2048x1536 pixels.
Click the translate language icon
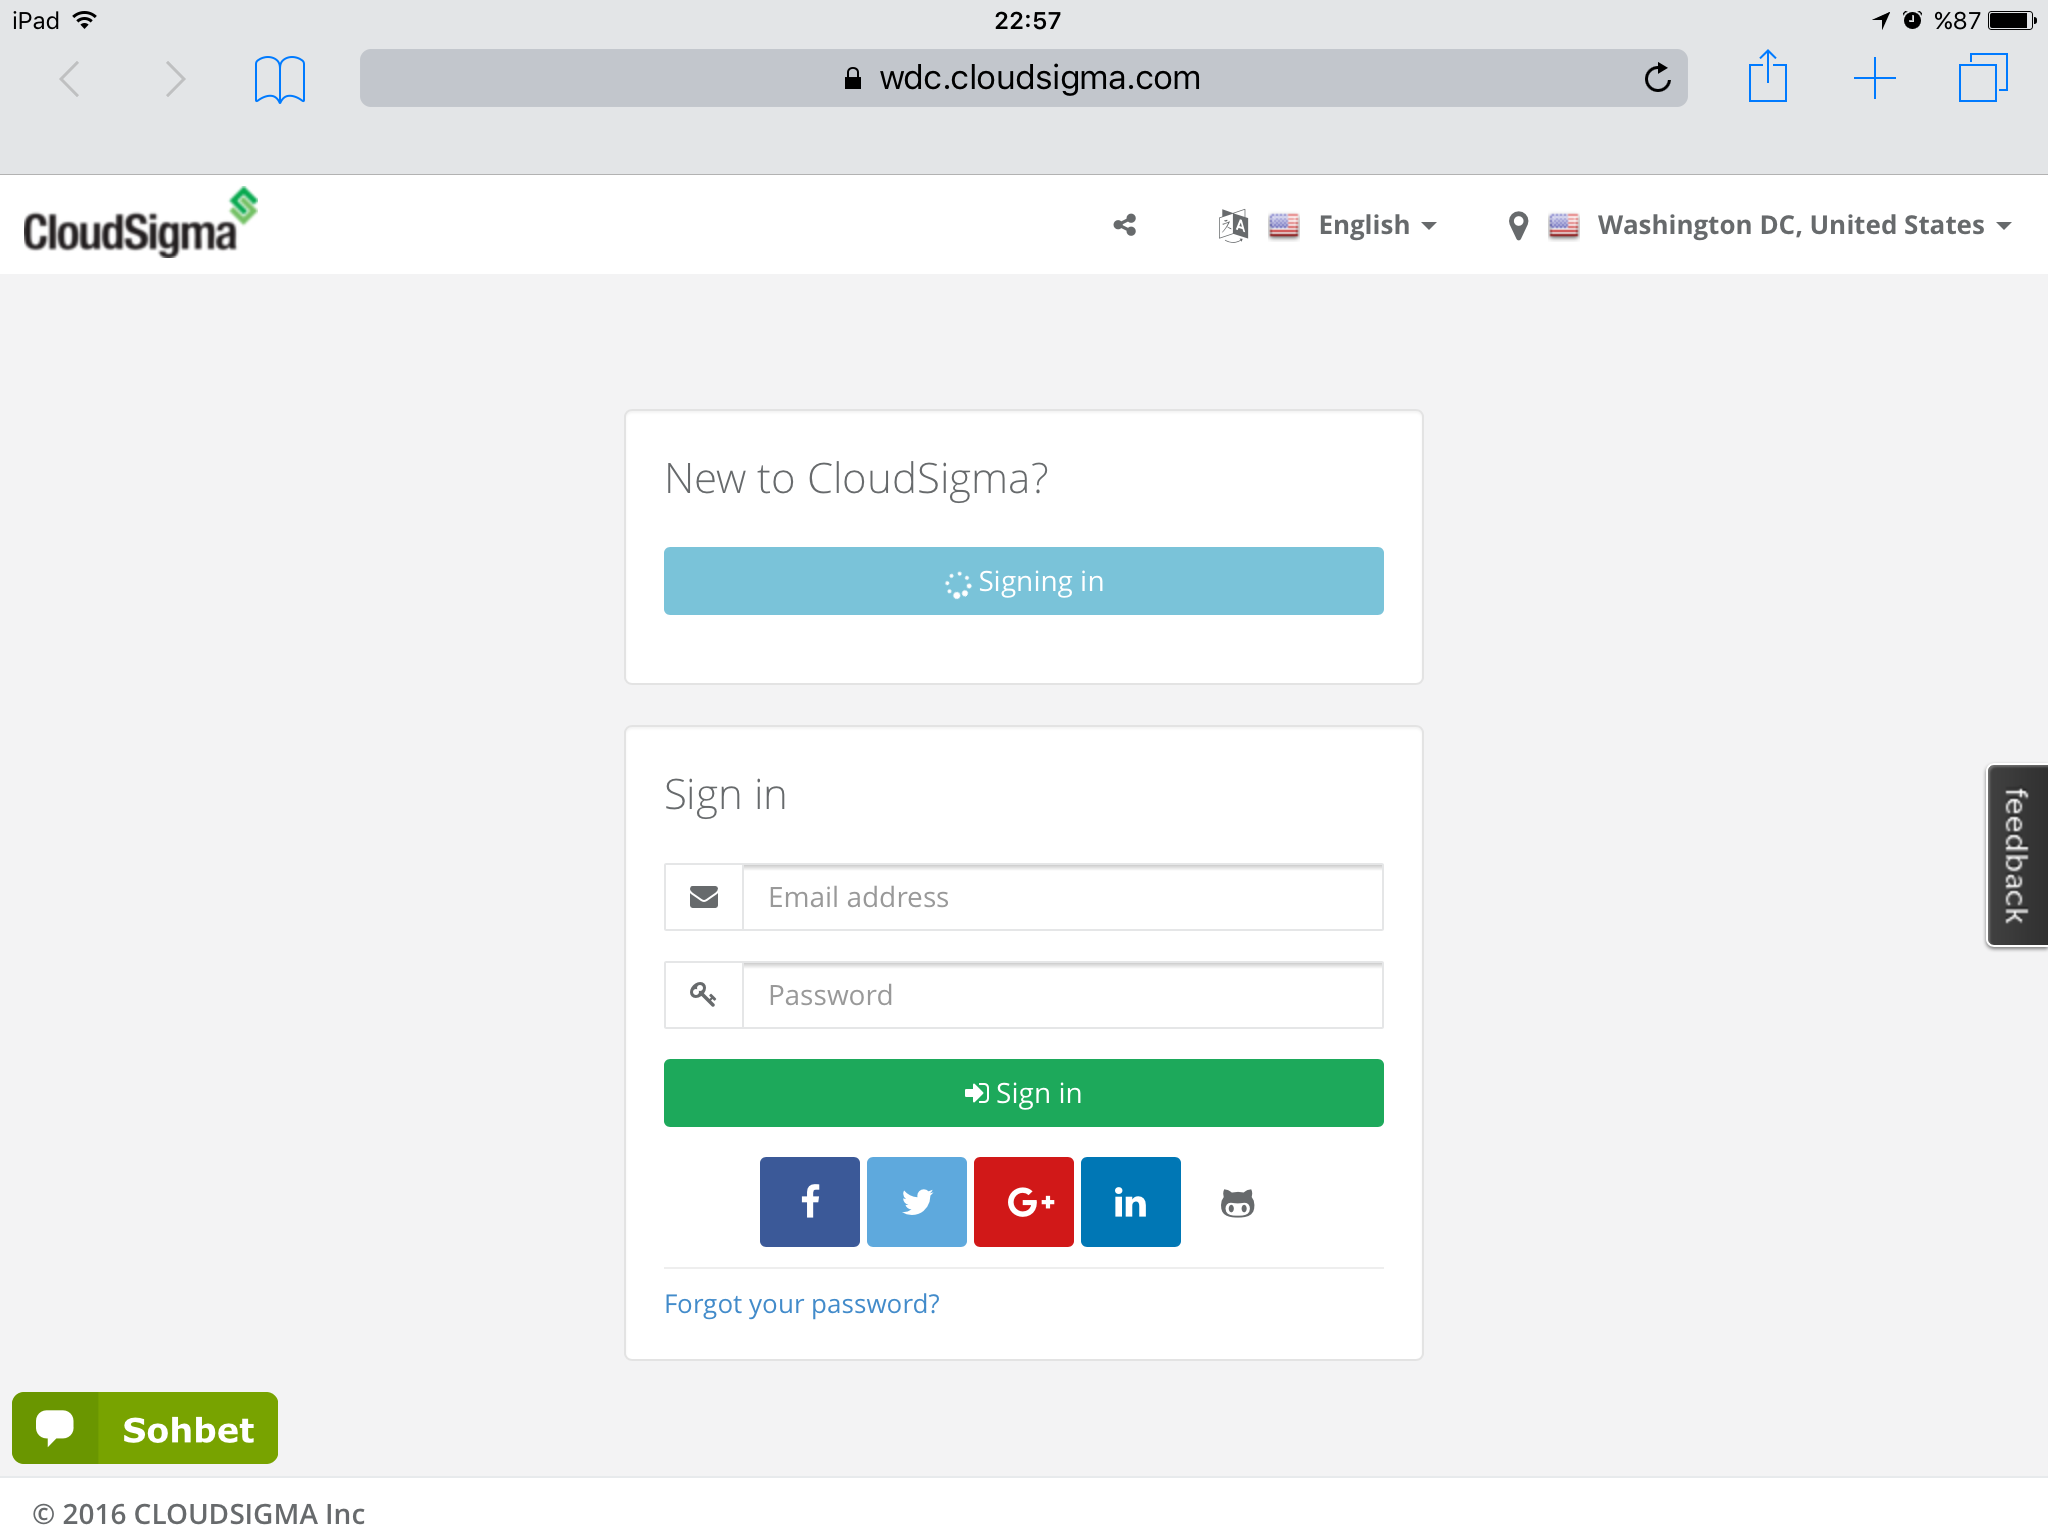pos(1233,225)
